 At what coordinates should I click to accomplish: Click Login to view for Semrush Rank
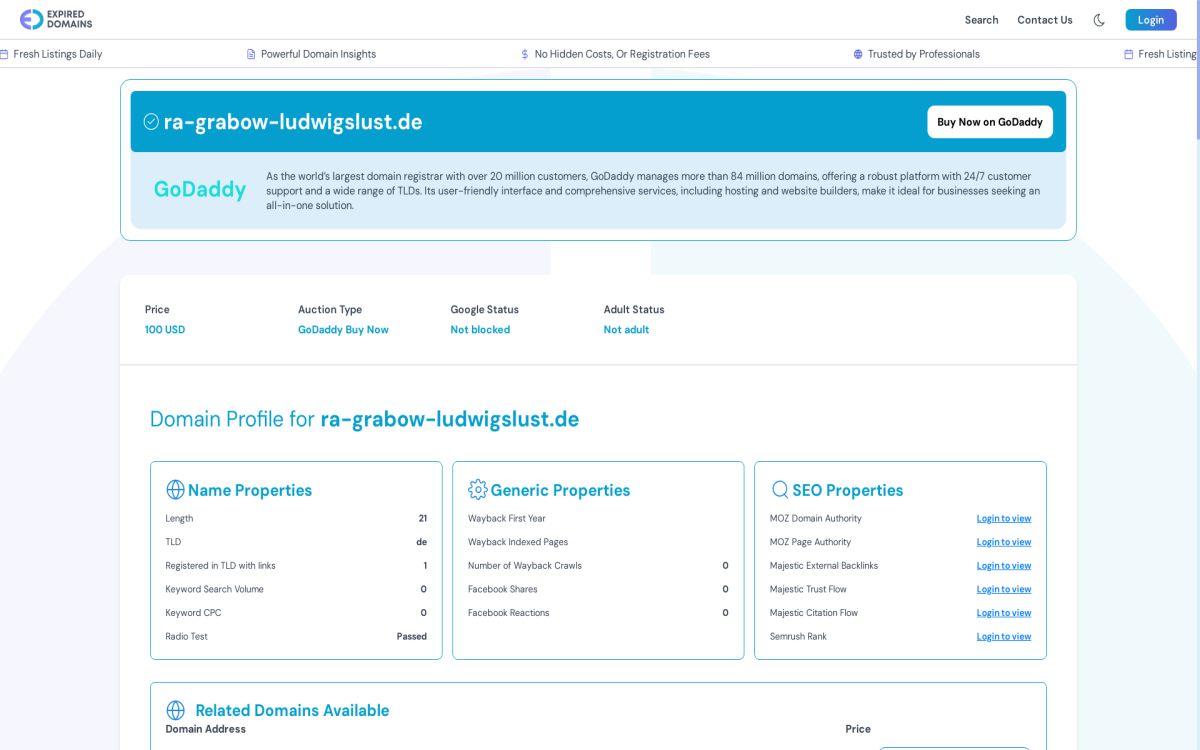1004,636
